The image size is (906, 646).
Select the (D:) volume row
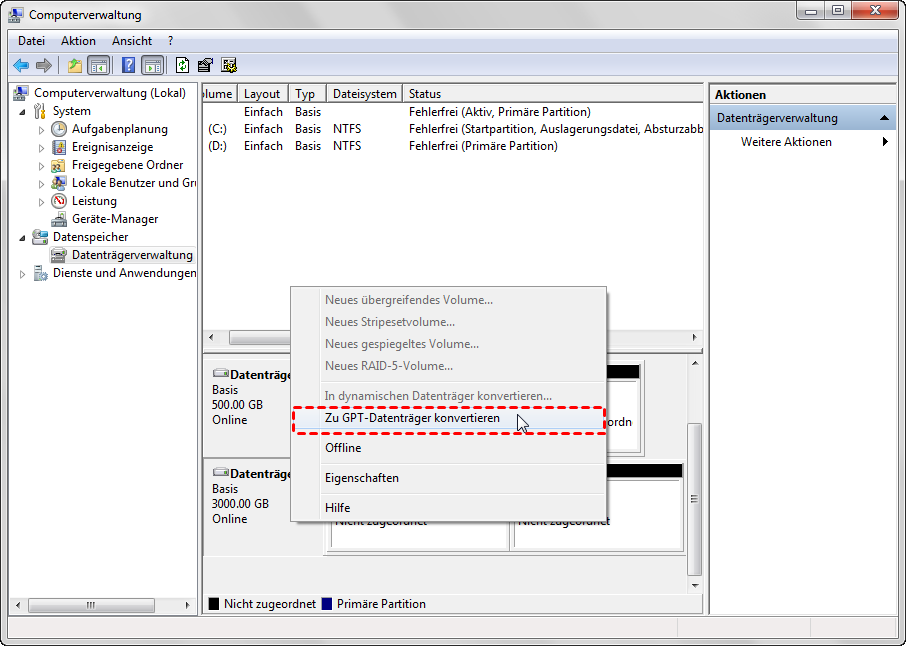tap(453, 146)
